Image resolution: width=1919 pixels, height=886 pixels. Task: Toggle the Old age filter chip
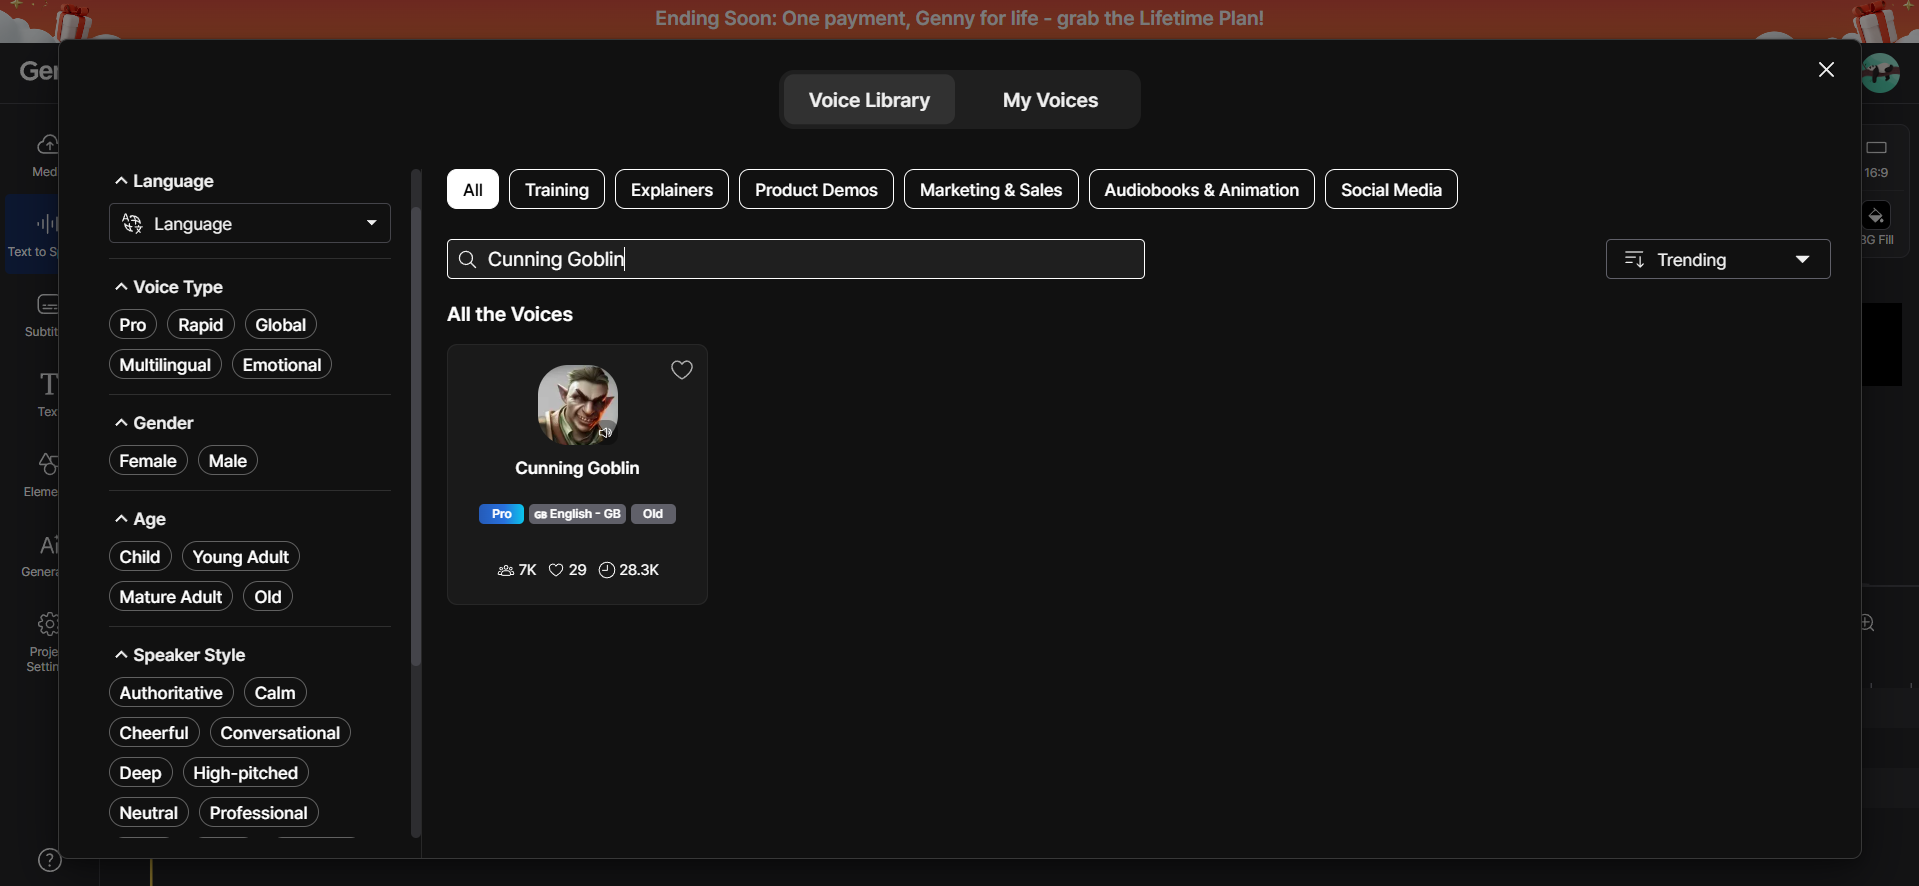tap(268, 597)
